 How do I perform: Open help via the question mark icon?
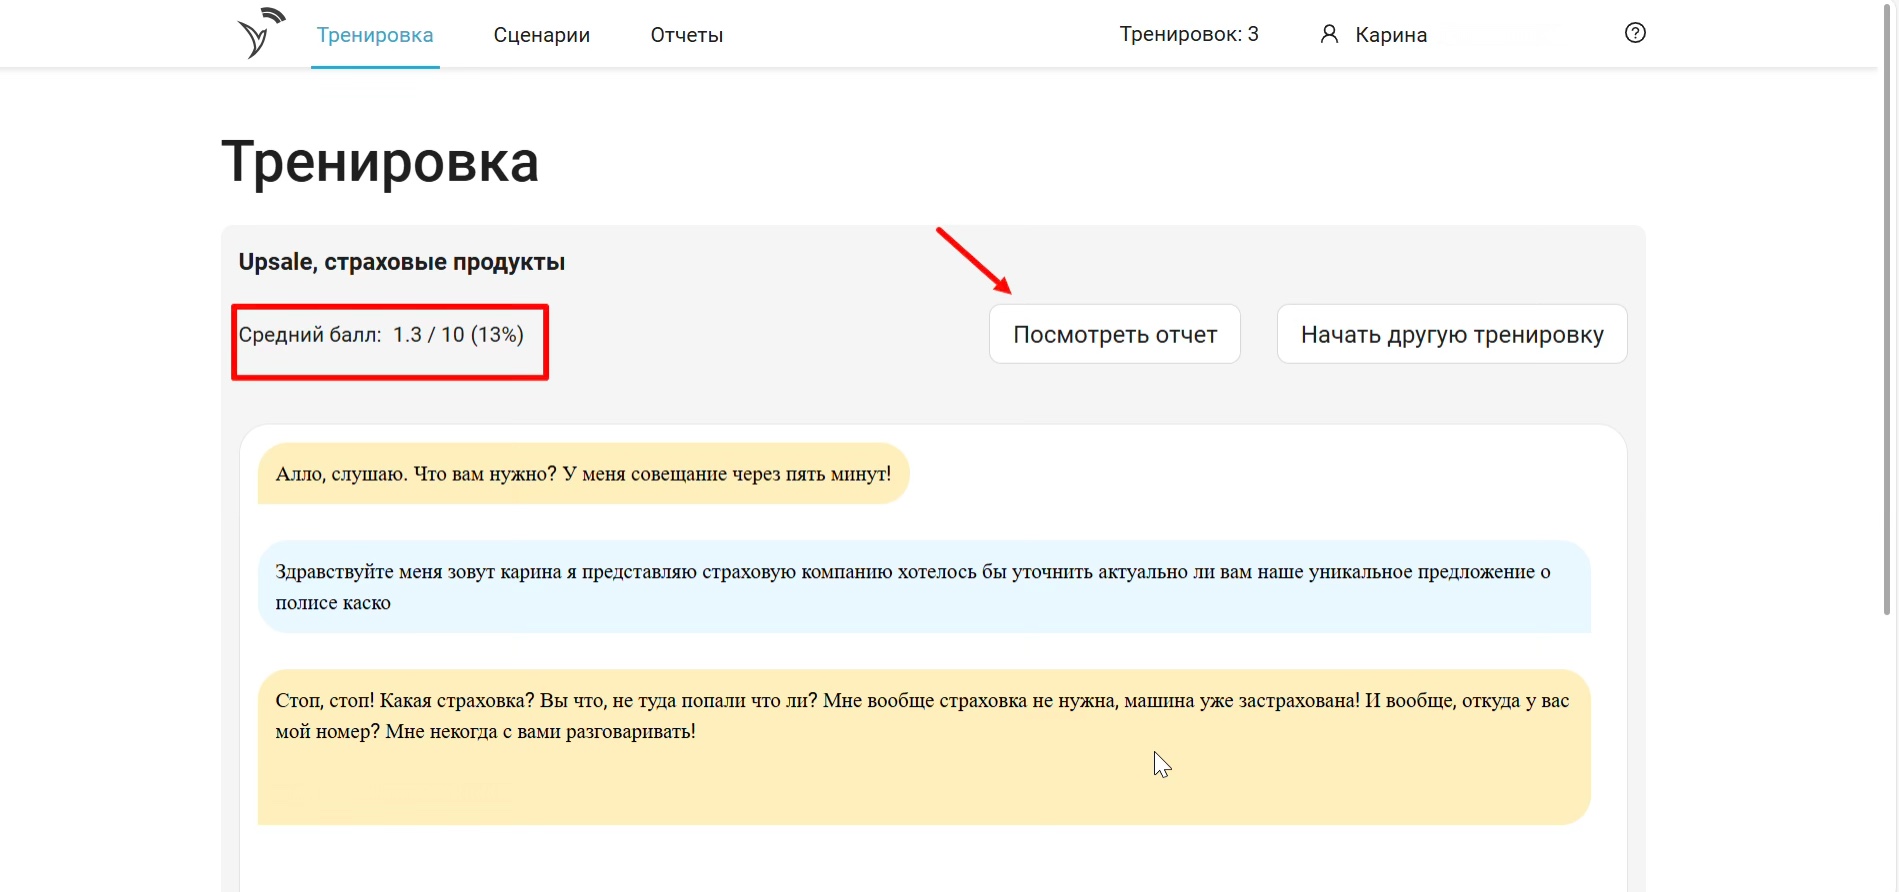1635,33
